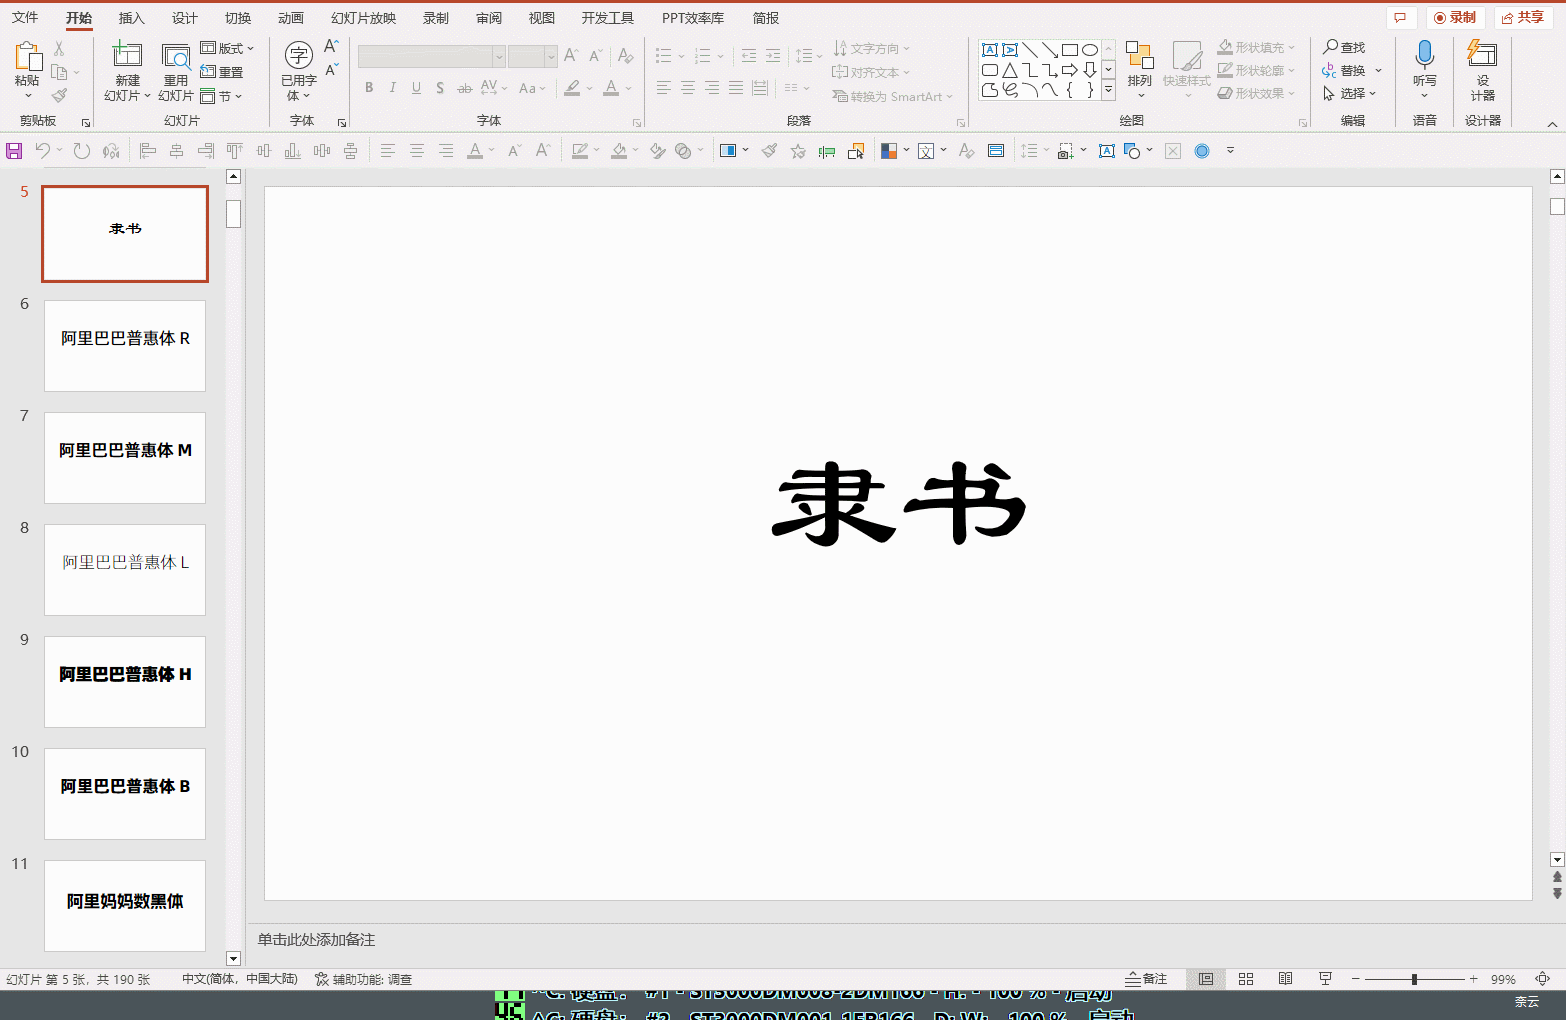The width and height of the screenshot is (1566, 1020).
Task: Click the screenshot camera icon in quick toolbar
Action: click(1066, 151)
